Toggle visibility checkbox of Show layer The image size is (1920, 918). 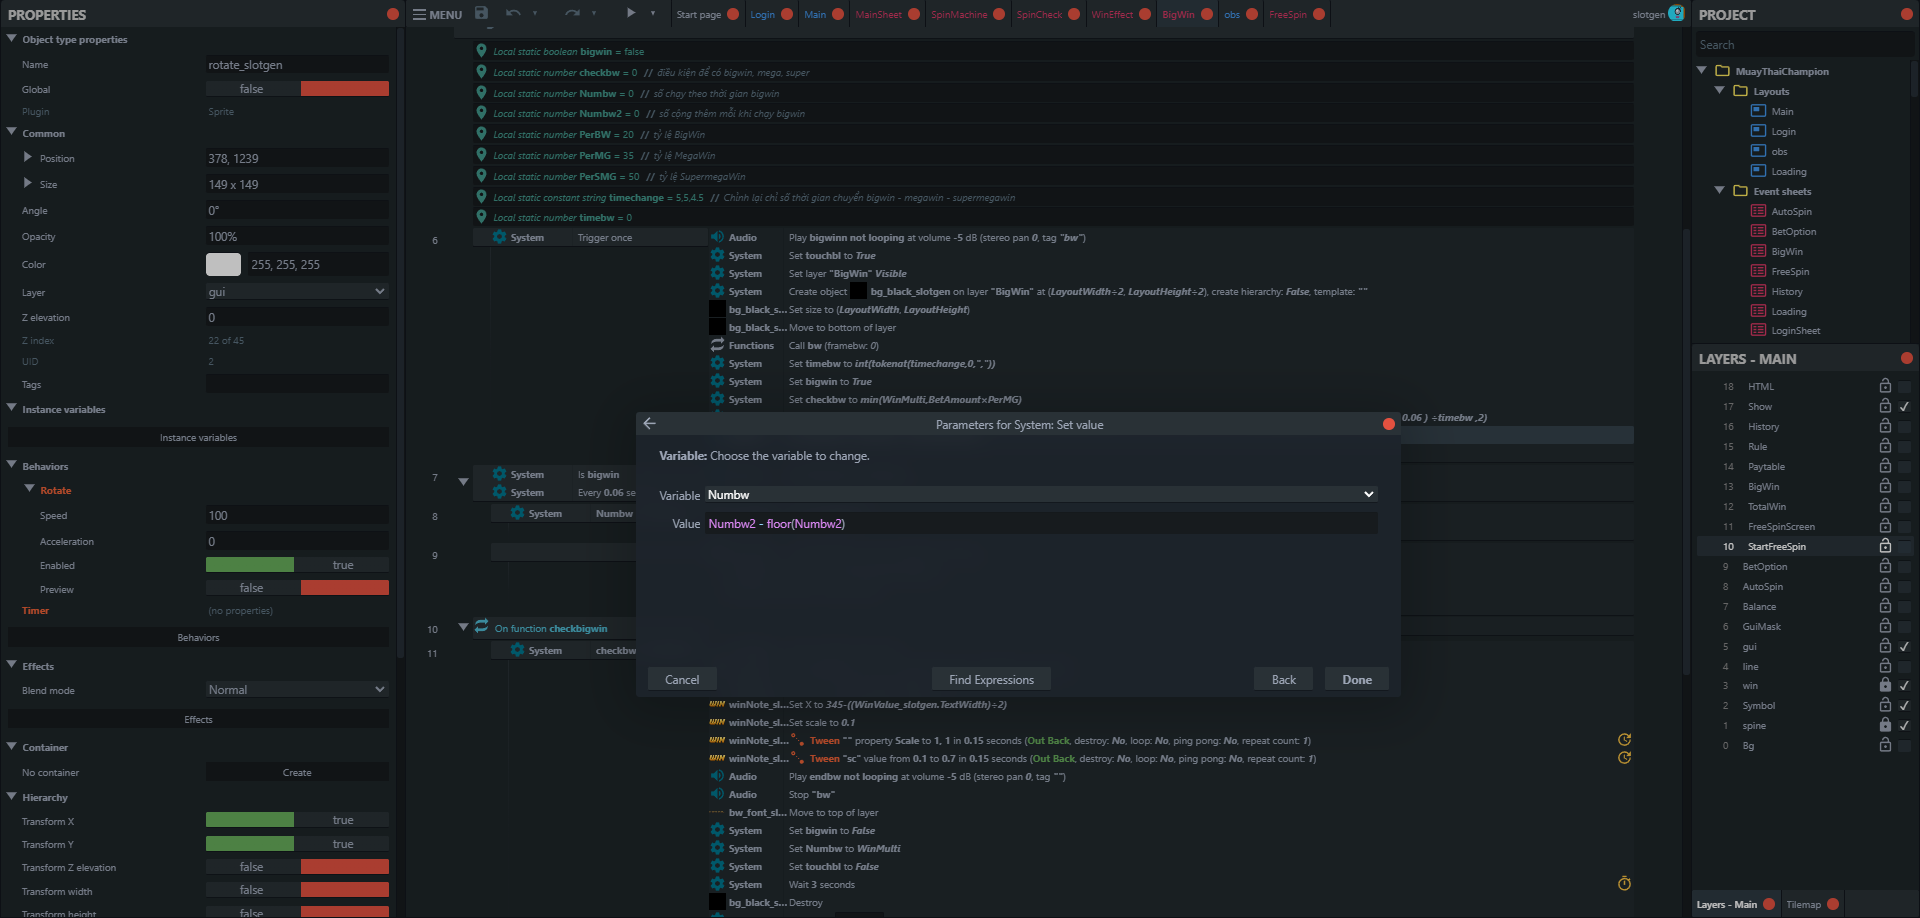pyautogui.click(x=1904, y=407)
